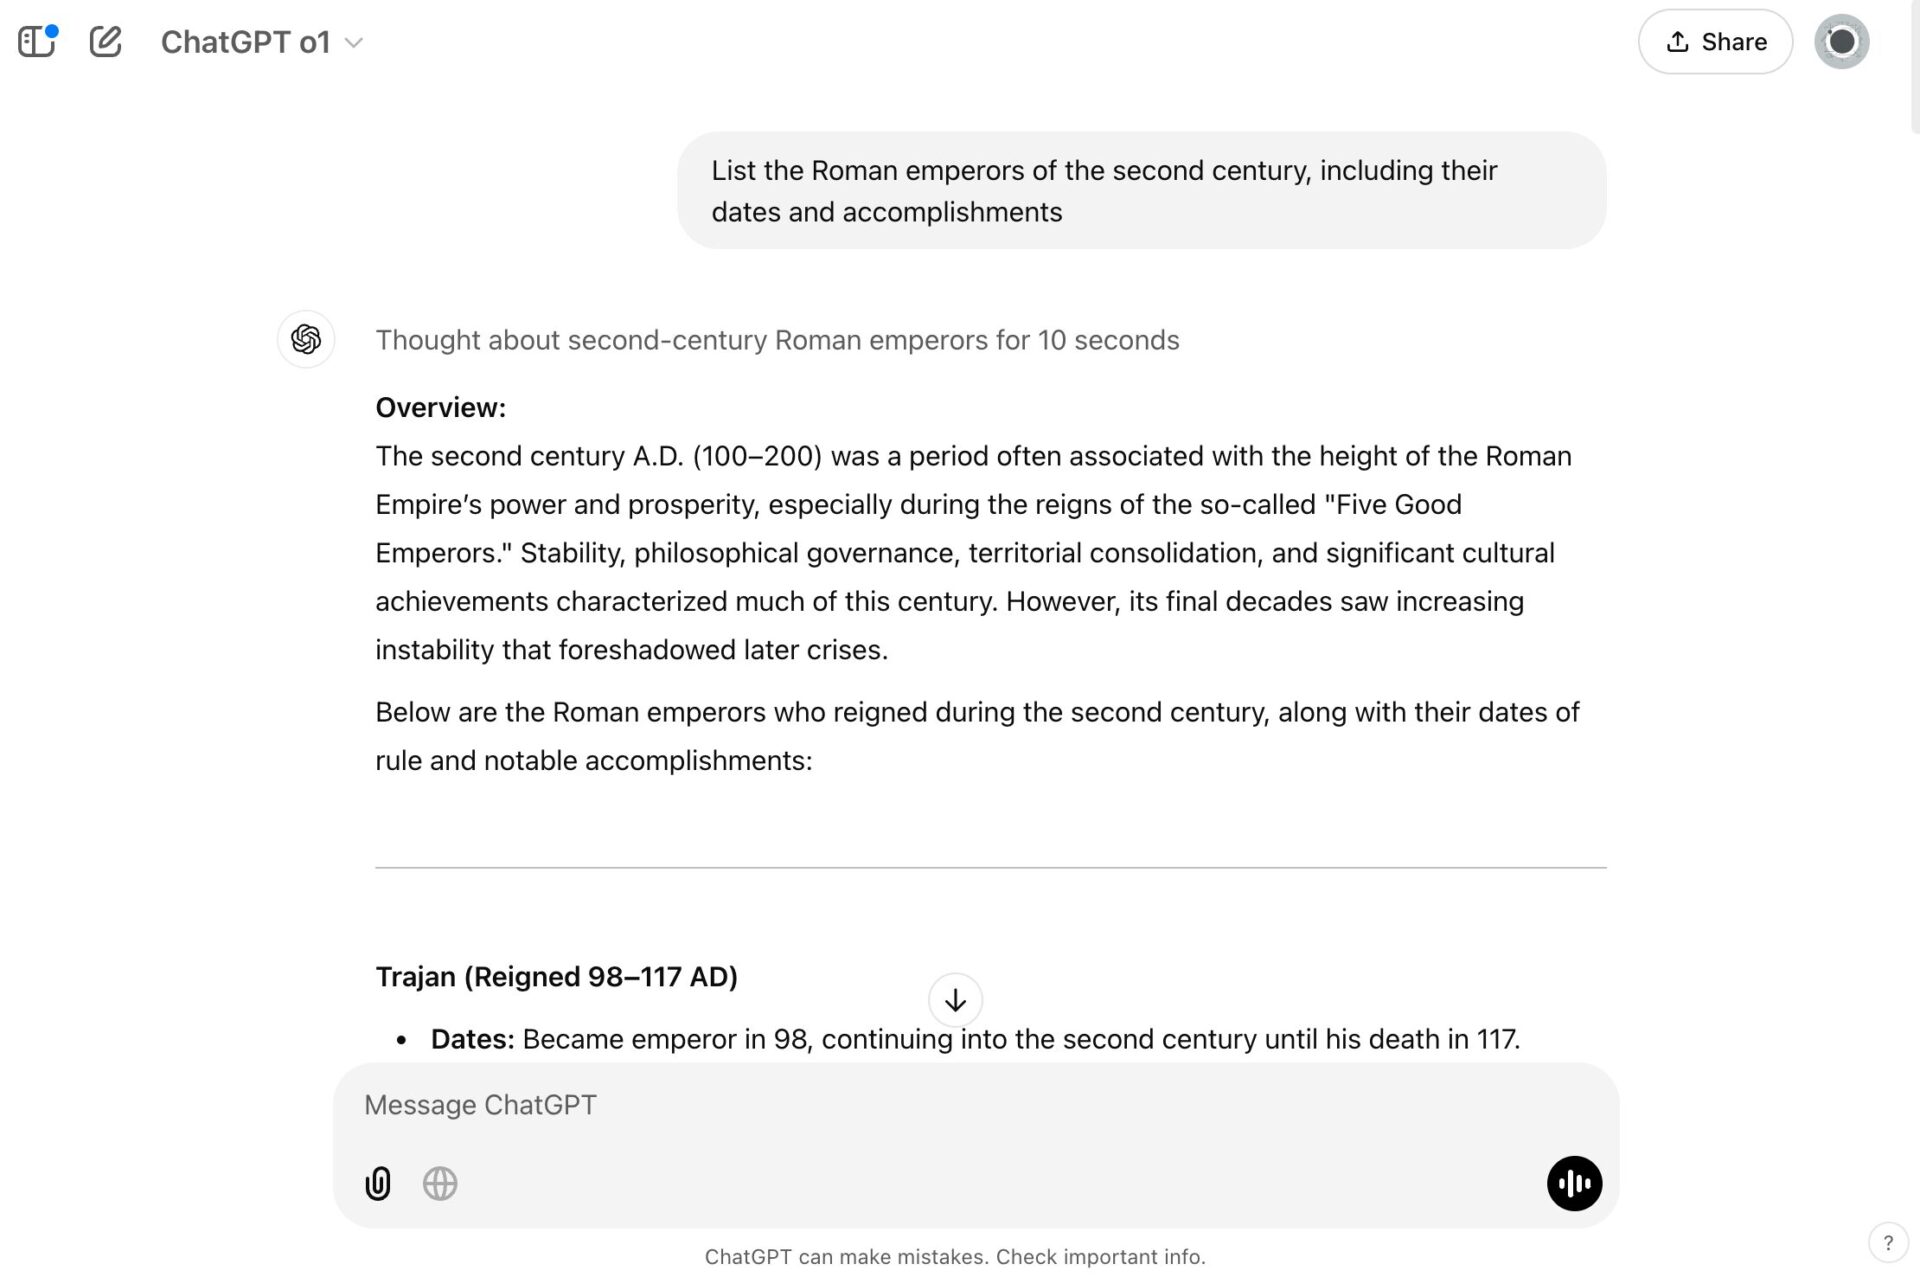The width and height of the screenshot is (1920, 1277).
Task: Start a new chat with the compose icon
Action: click(105, 42)
